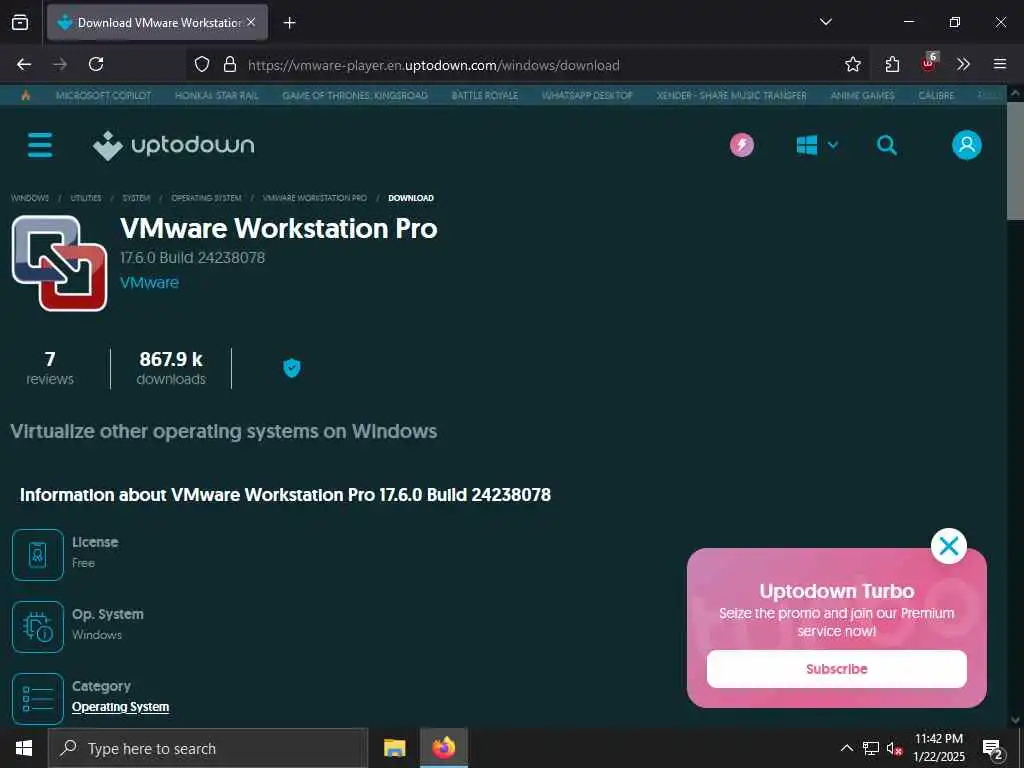The width and height of the screenshot is (1024, 768).
Task: Open the user account profile icon
Action: [x=967, y=145]
